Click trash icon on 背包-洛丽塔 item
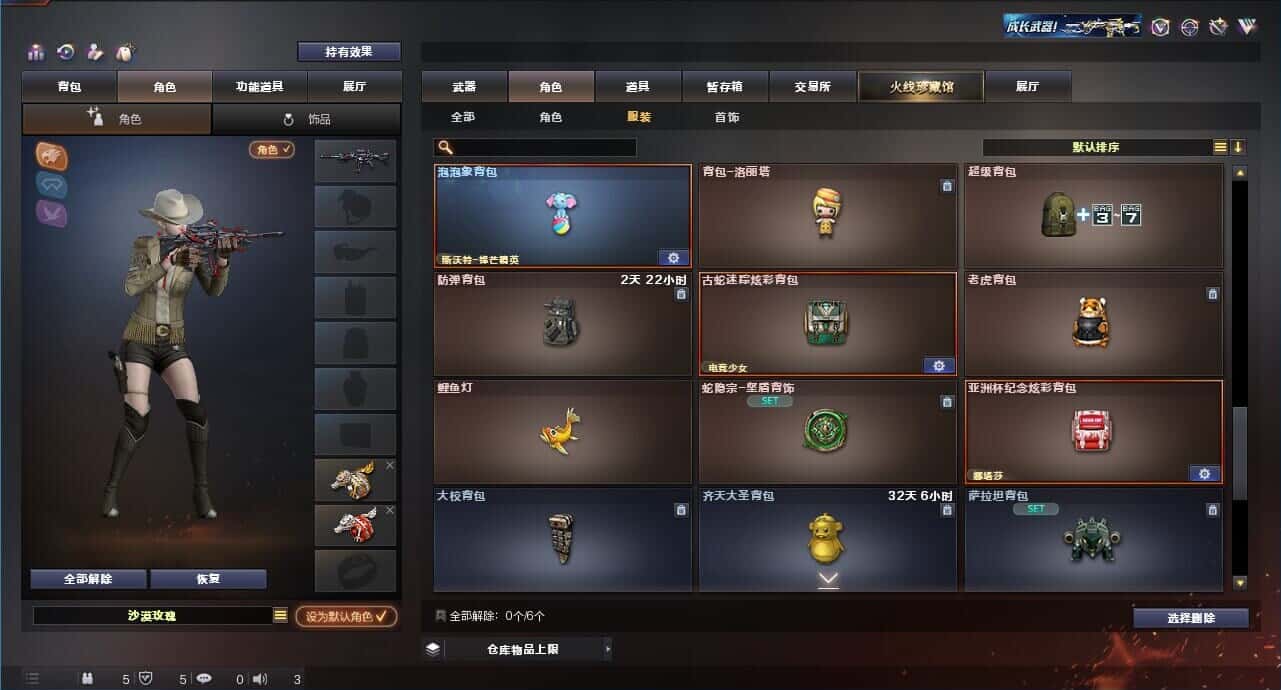The image size is (1281, 690). tap(947, 186)
